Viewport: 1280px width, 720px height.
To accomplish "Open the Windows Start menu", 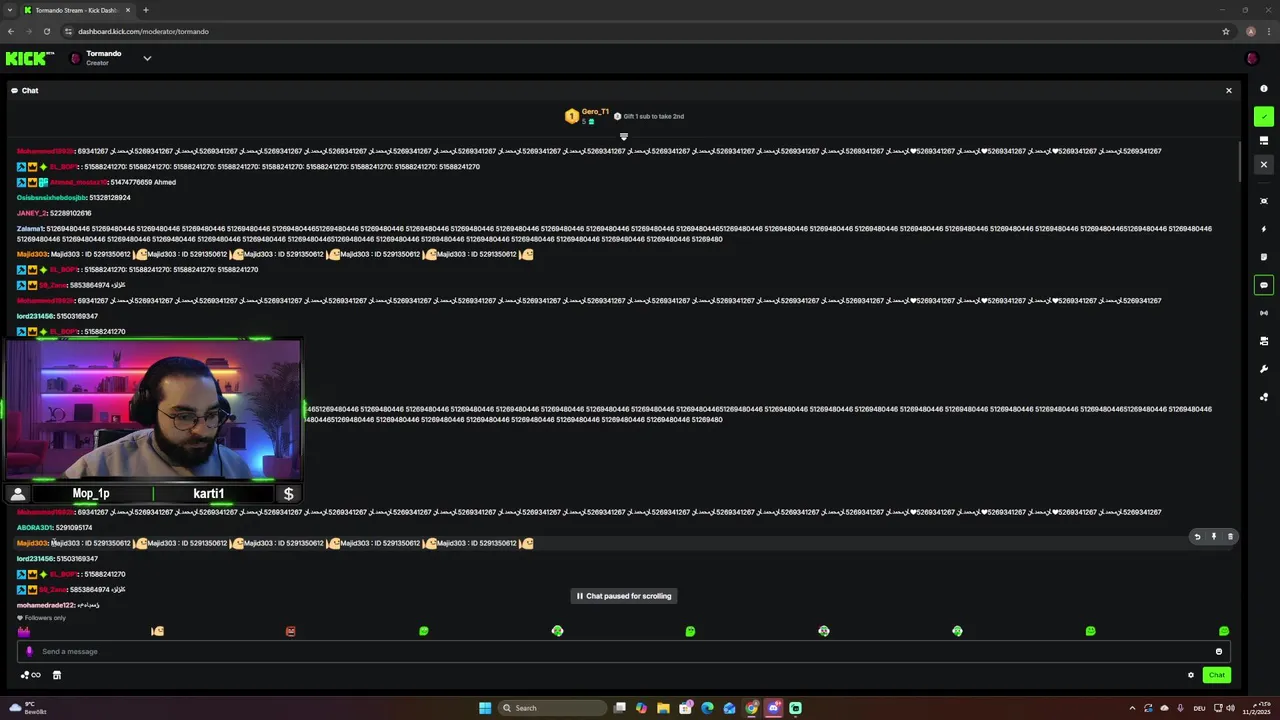I will [485, 708].
